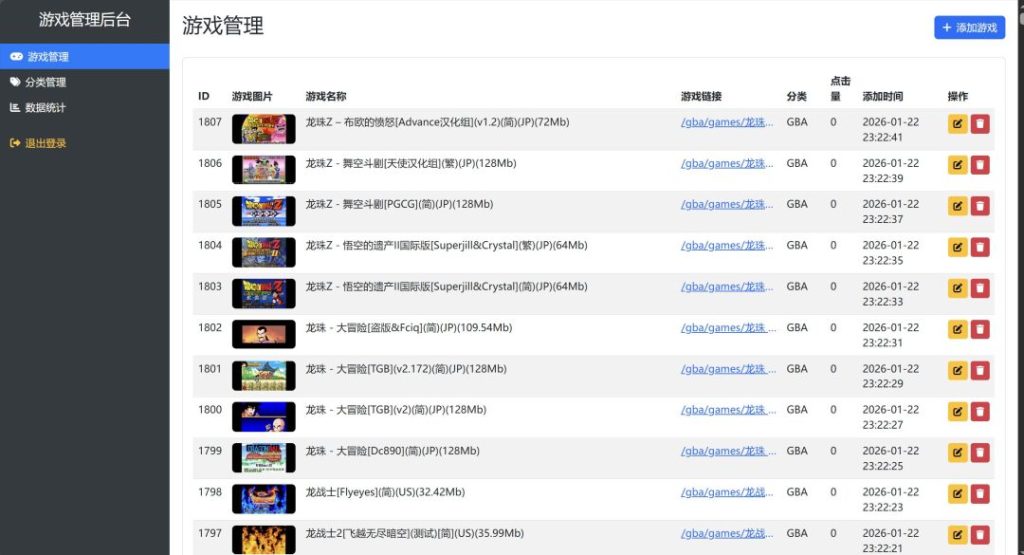
Task: Edit game row 1801
Action: pos(957,371)
